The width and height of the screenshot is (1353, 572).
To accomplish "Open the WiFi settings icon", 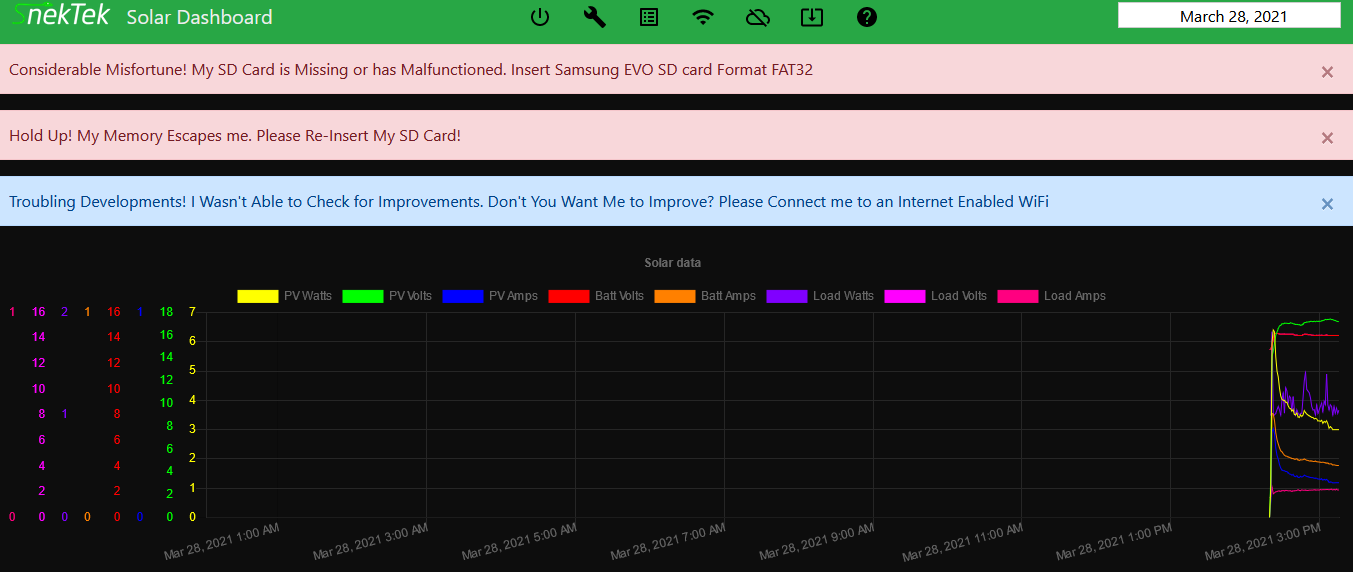I will (x=704, y=17).
